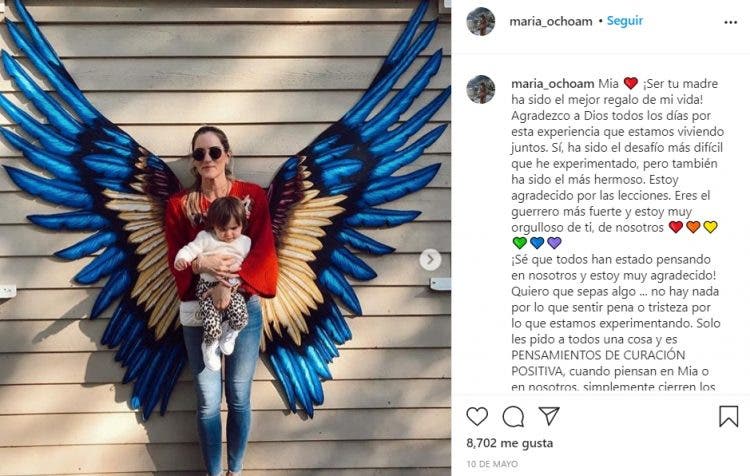Viewport: 750px width, 476px height.
Task: Open the three-dot more options menu
Action: pos(730,22)
